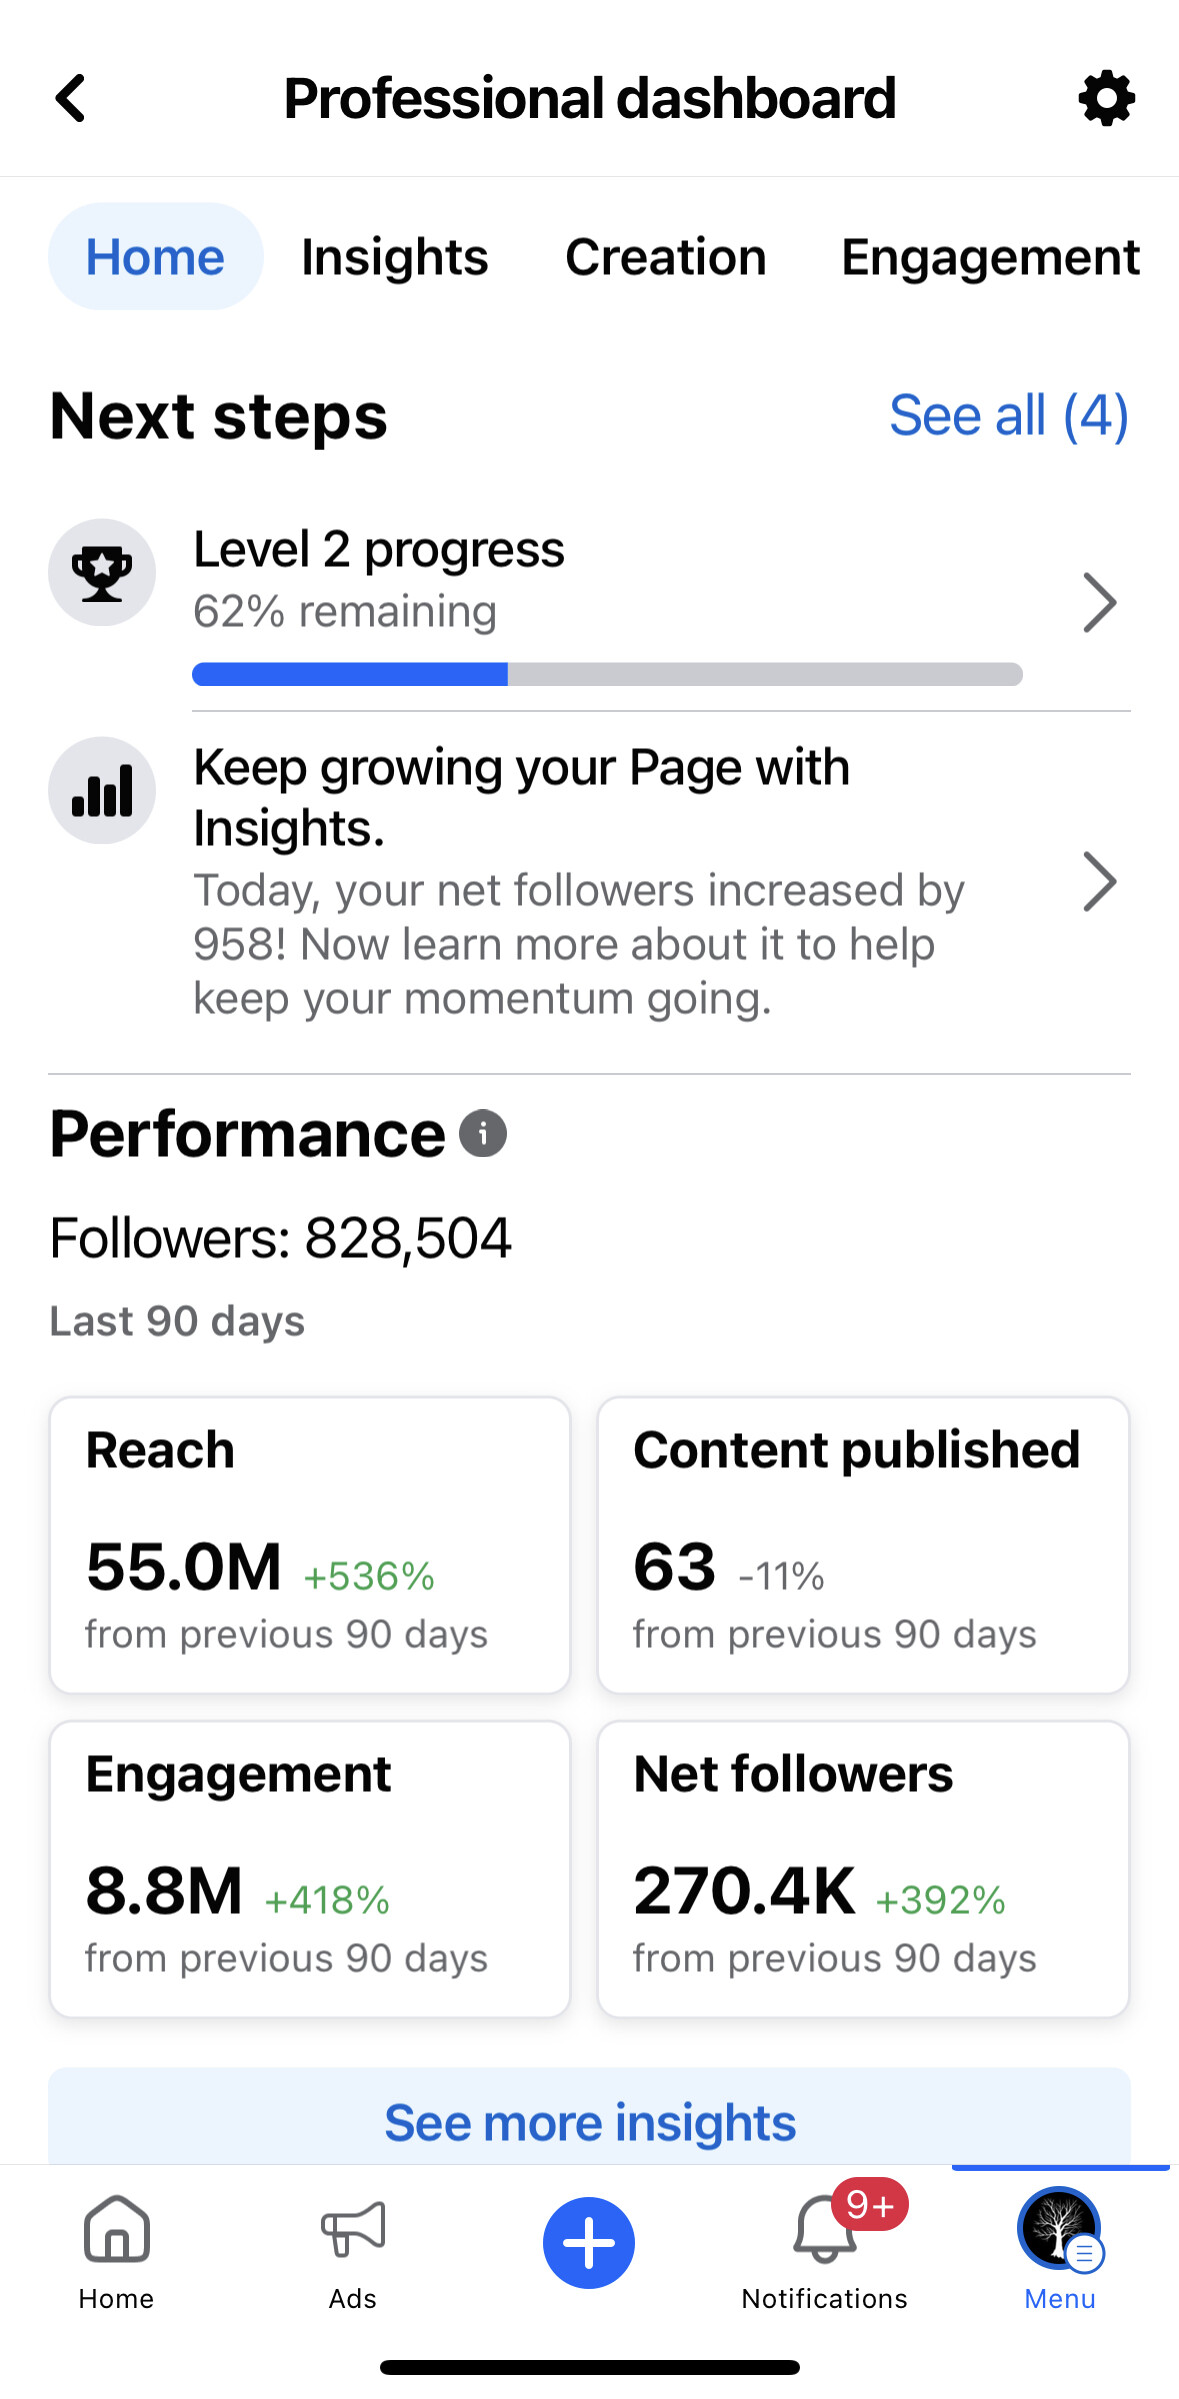
Task: Go to Home in bottom bar
Action: [x=117, y=2247]
